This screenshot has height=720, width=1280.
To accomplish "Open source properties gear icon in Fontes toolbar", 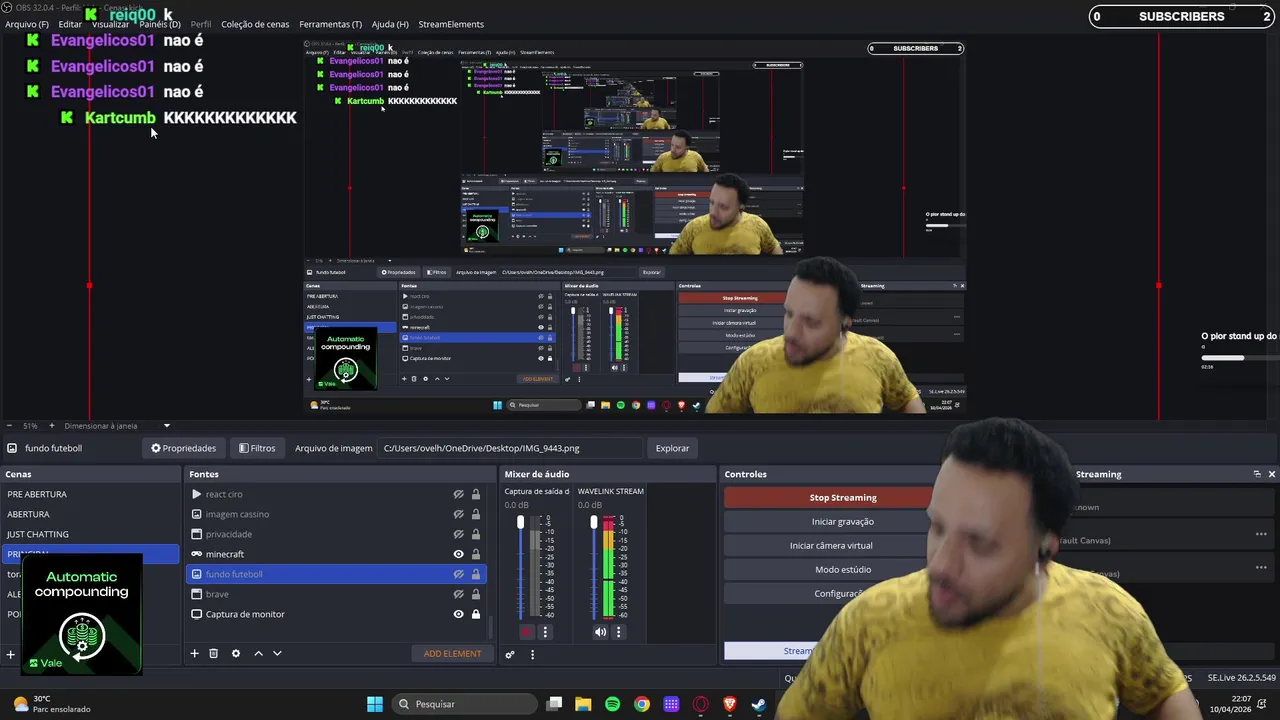I will coord(236,654).
